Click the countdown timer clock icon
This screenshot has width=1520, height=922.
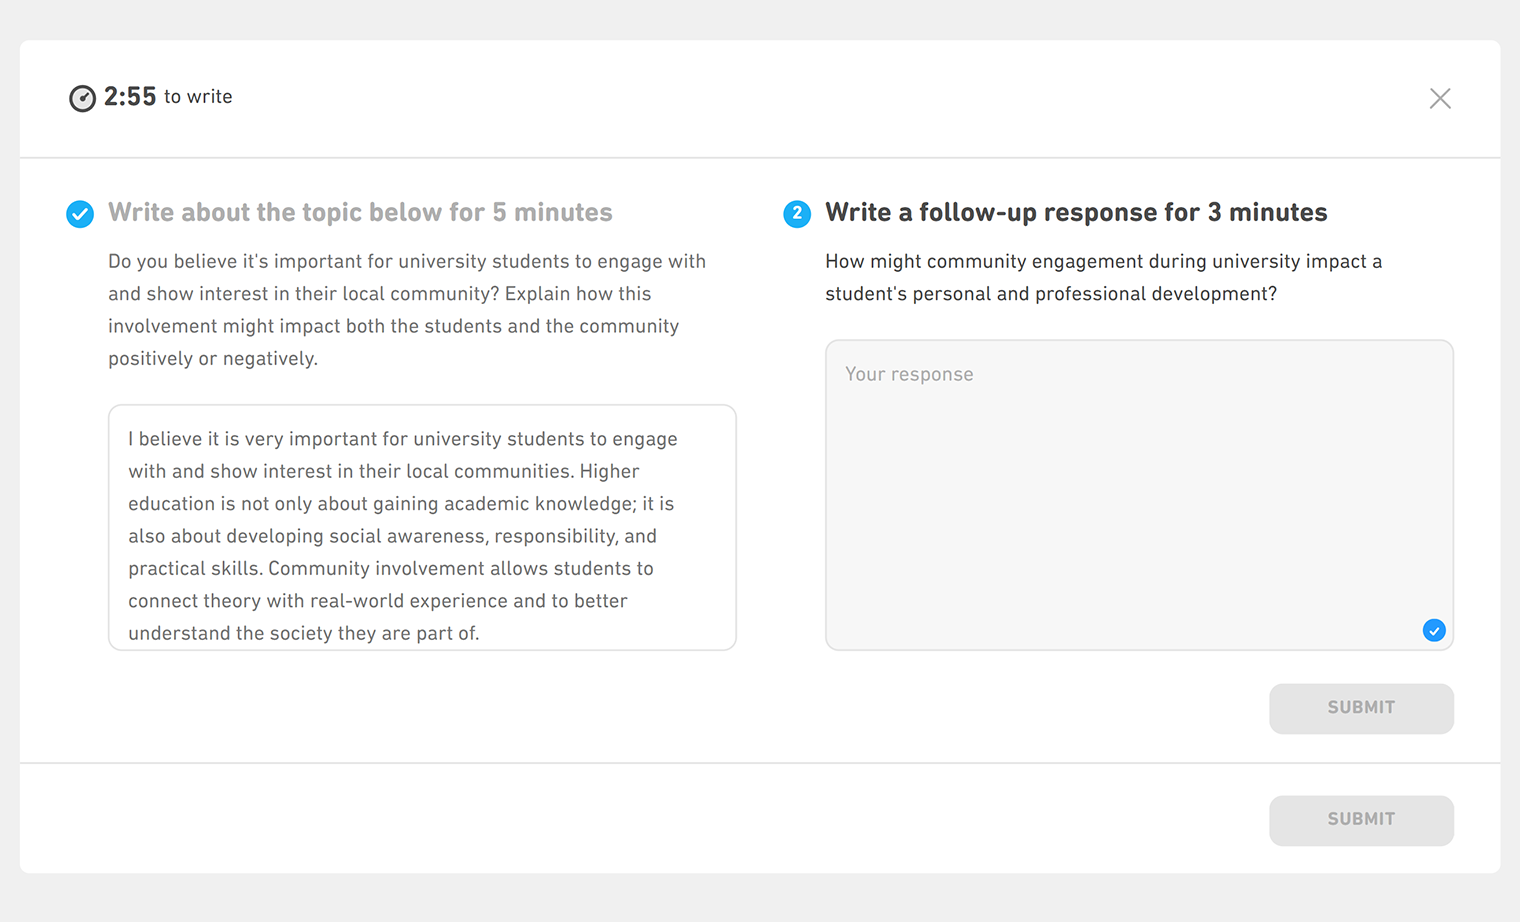point(82,98)
